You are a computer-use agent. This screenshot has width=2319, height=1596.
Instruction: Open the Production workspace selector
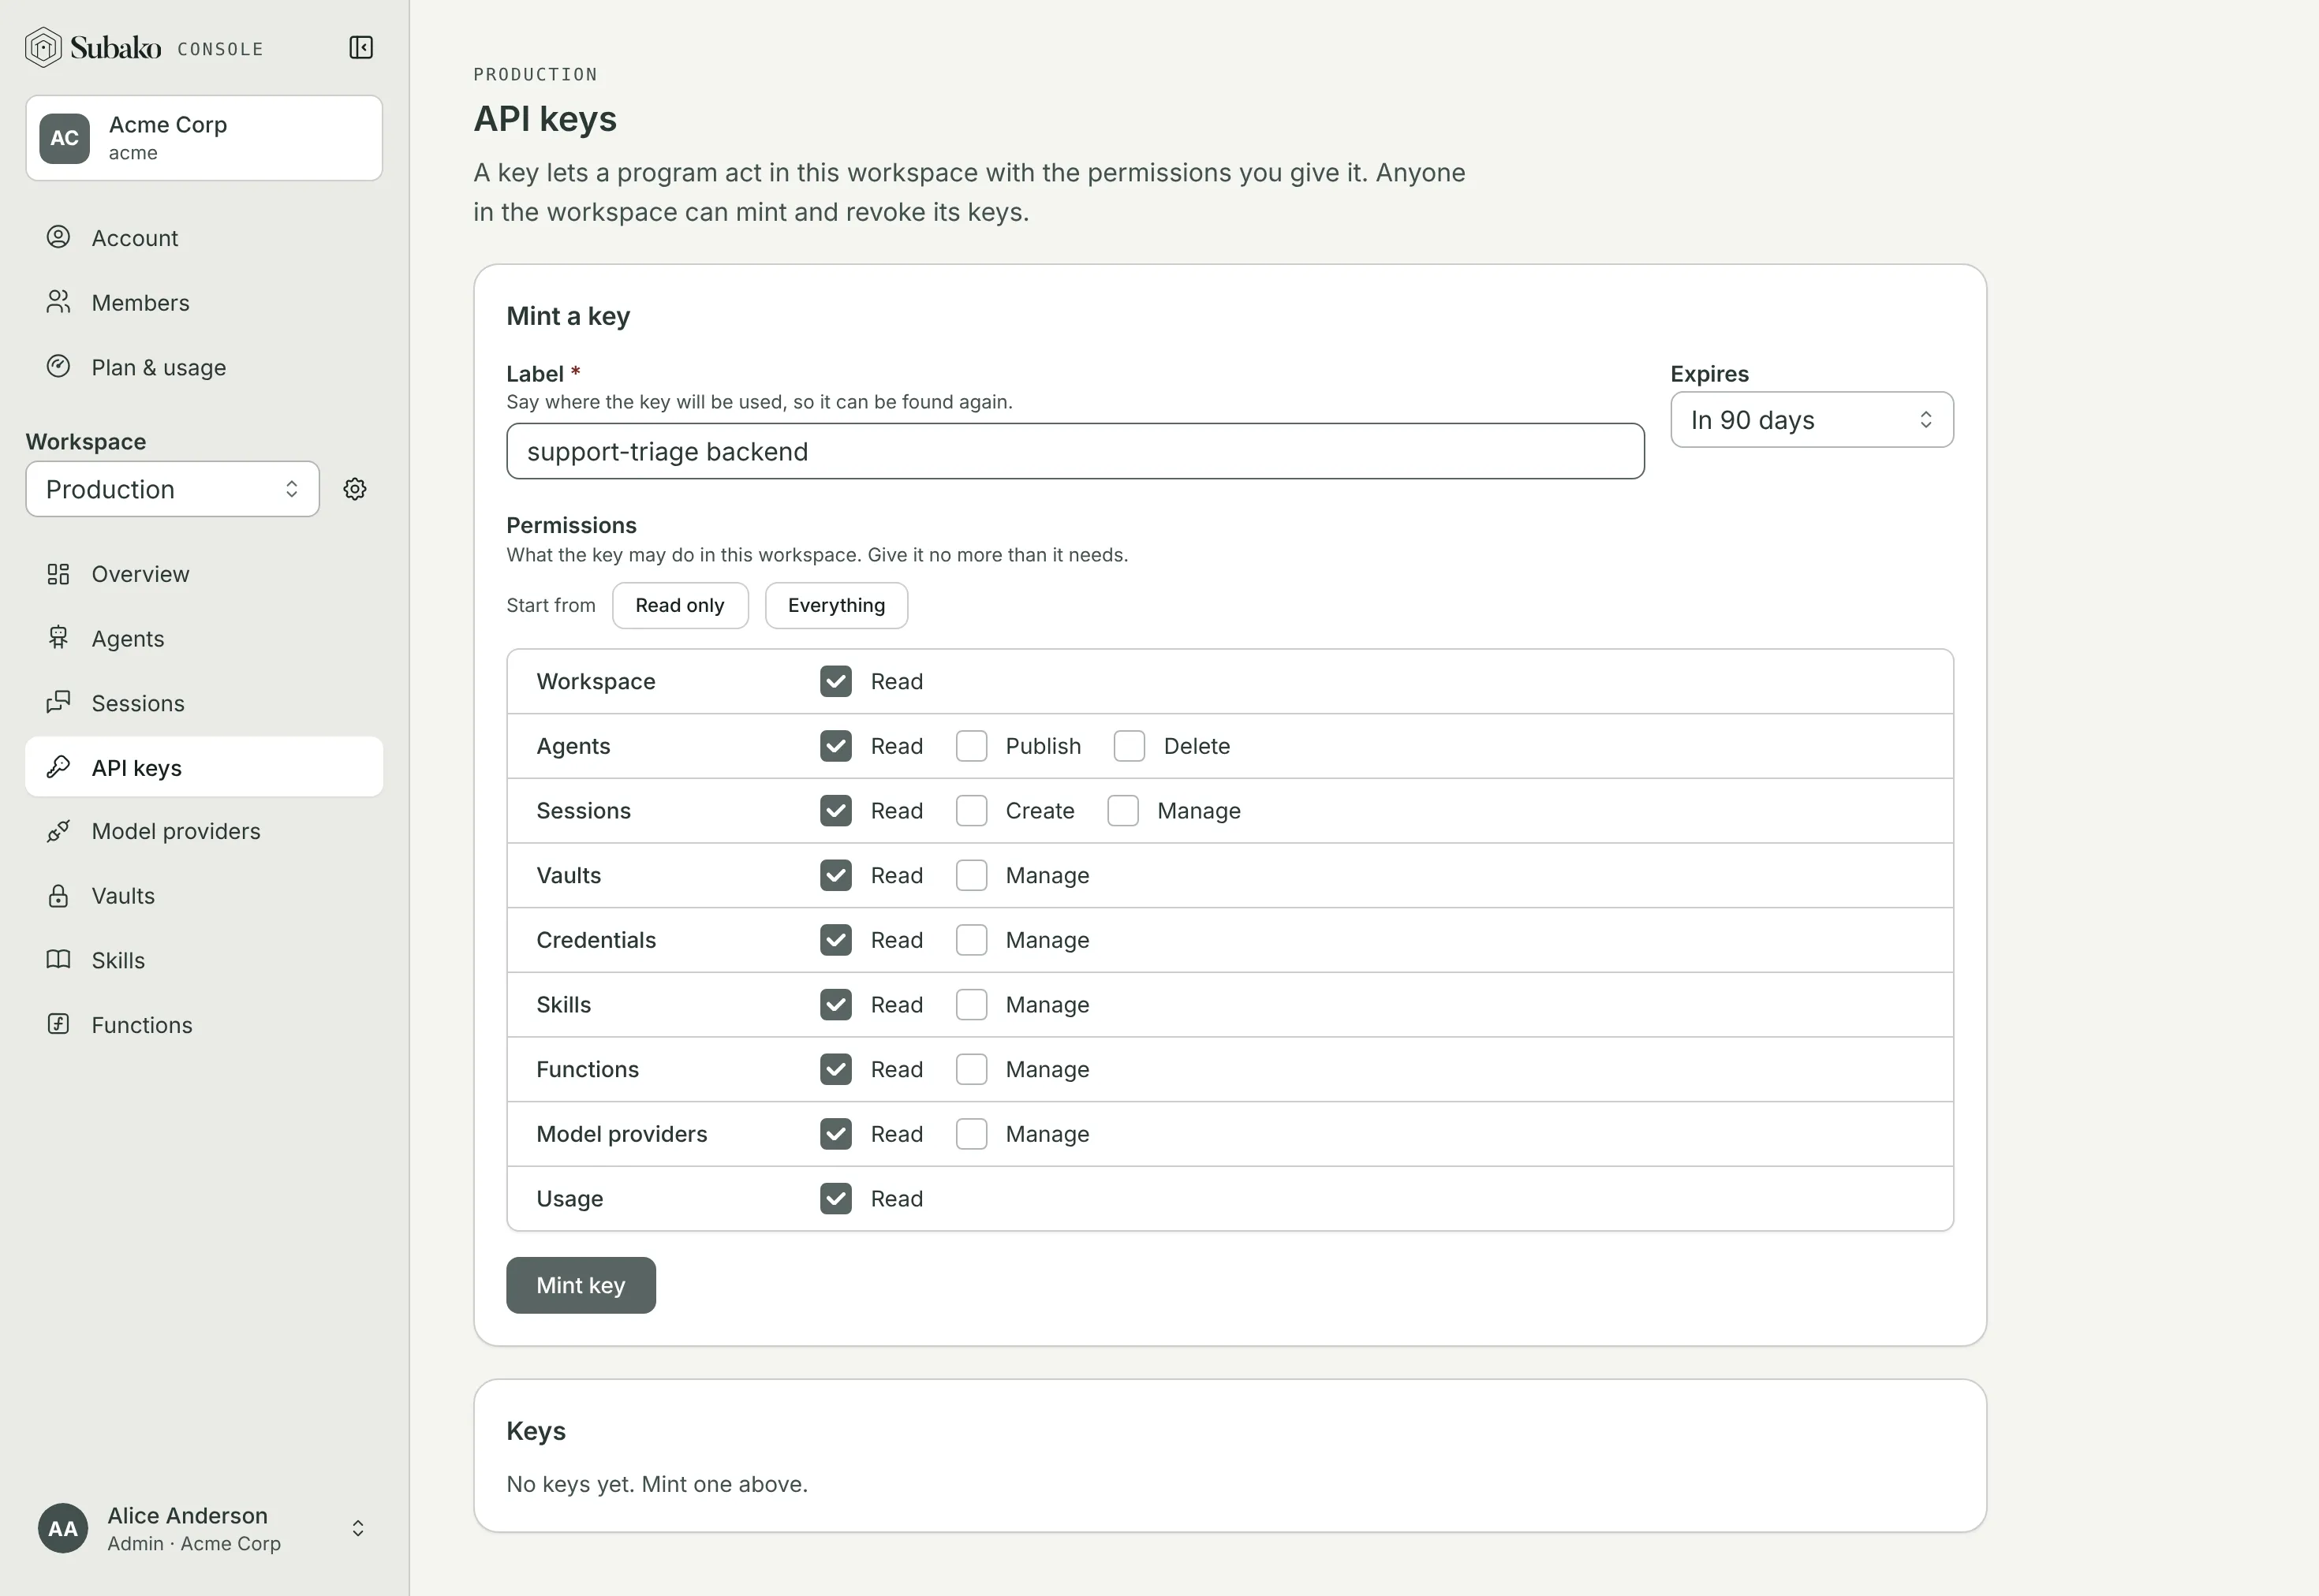coord(172,489)
